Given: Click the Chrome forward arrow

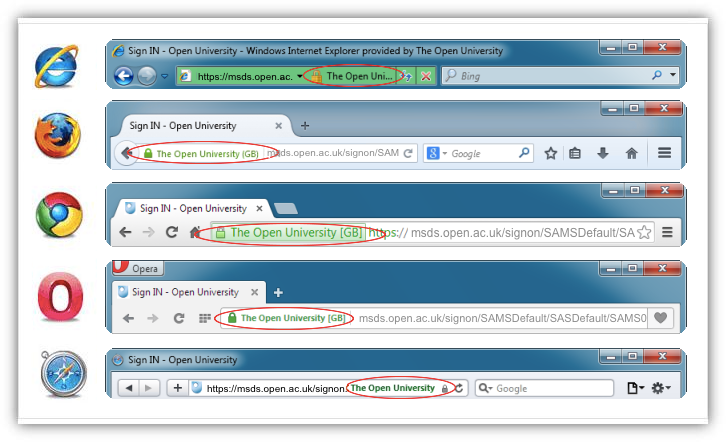Looking at the screenshot, I should tap(148, 232).
